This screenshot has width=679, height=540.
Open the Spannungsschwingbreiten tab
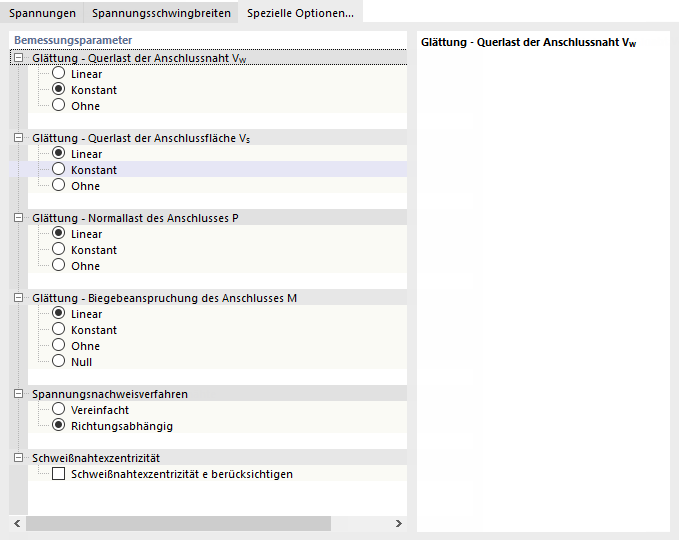click(x=161, y=13)
